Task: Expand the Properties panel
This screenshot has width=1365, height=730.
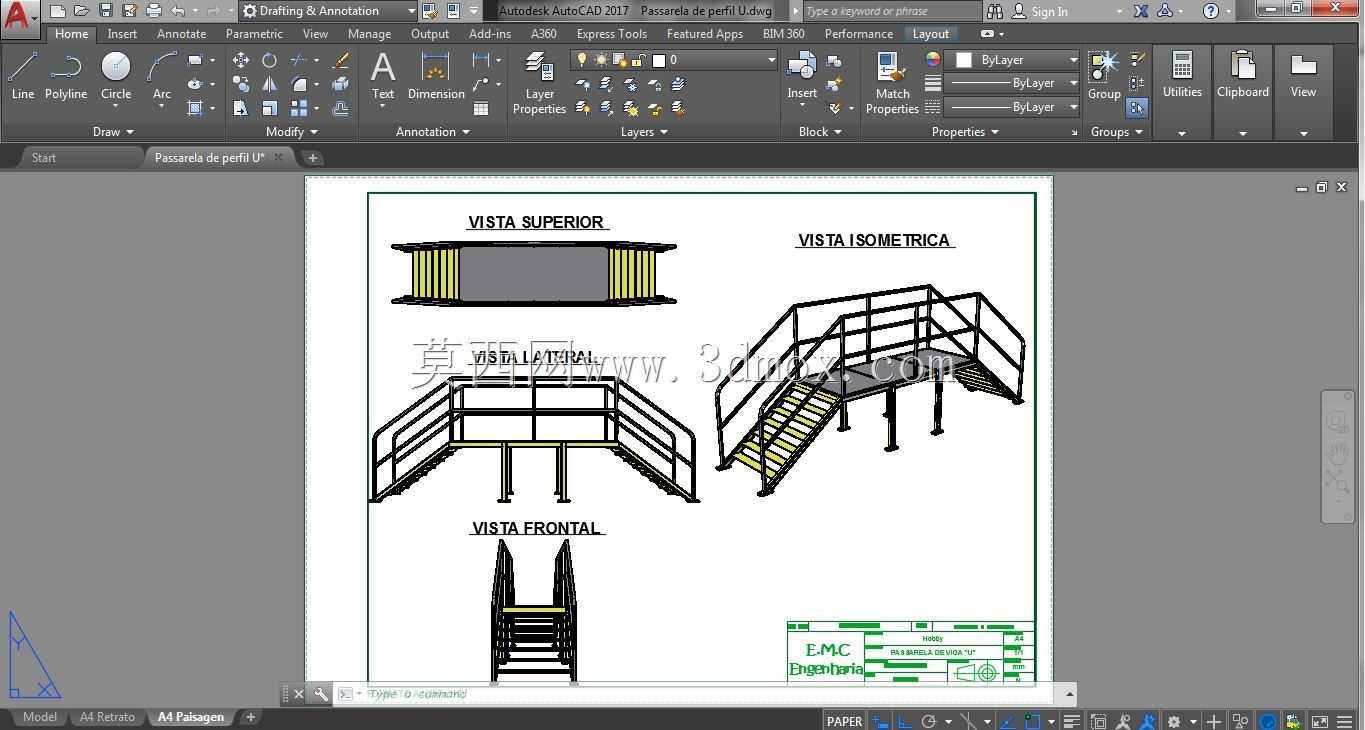Action: [x=965, y=131]
